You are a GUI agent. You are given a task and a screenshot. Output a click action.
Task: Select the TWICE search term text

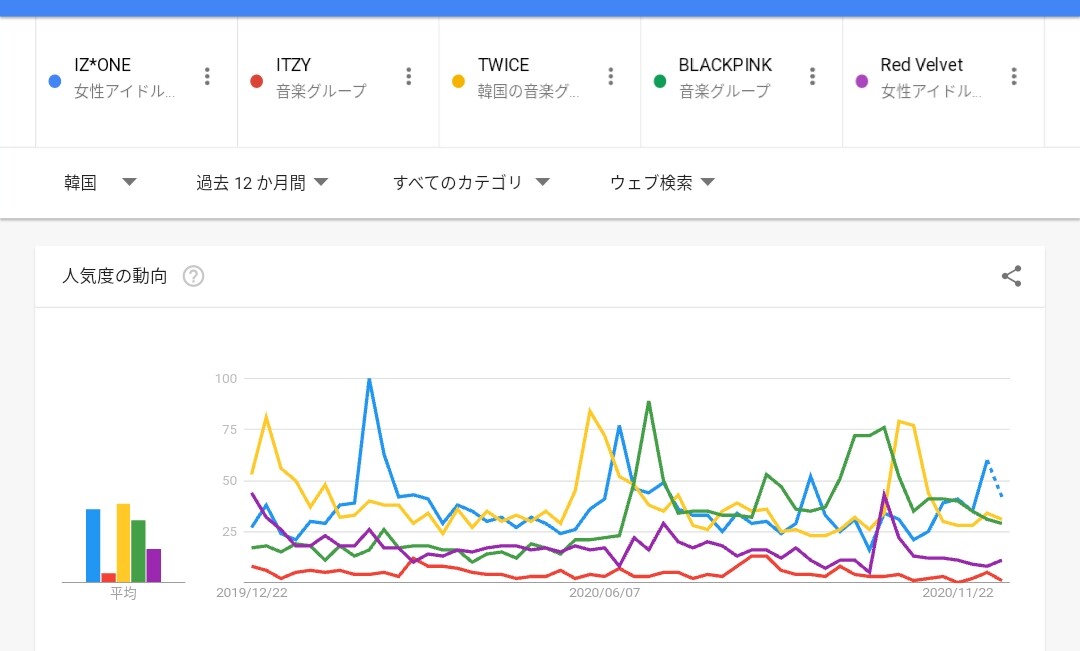coord(504,65)
